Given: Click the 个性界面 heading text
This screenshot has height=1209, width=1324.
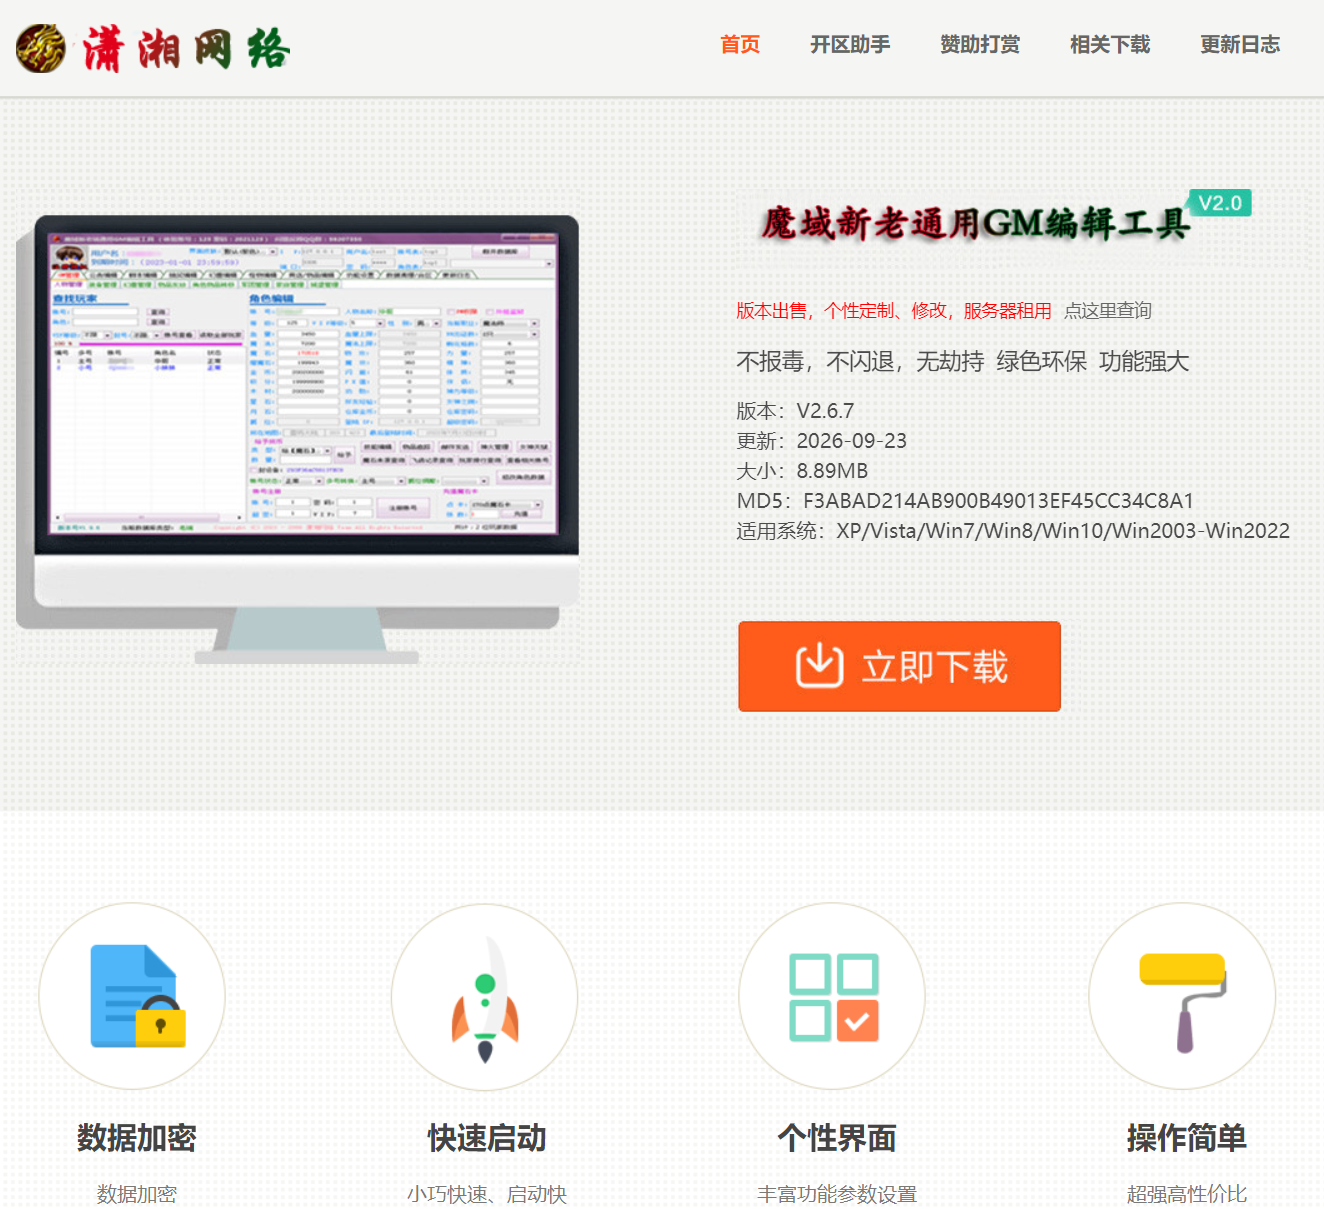Looking at the screenshot, I should 837,1138.
